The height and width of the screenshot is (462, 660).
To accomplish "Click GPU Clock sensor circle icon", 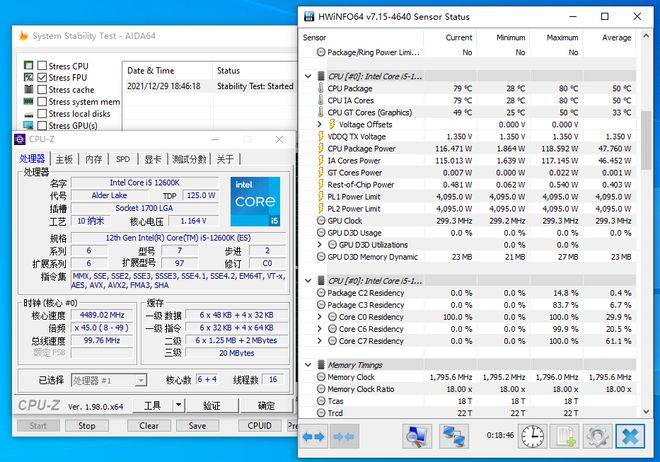I will point(321,220).
